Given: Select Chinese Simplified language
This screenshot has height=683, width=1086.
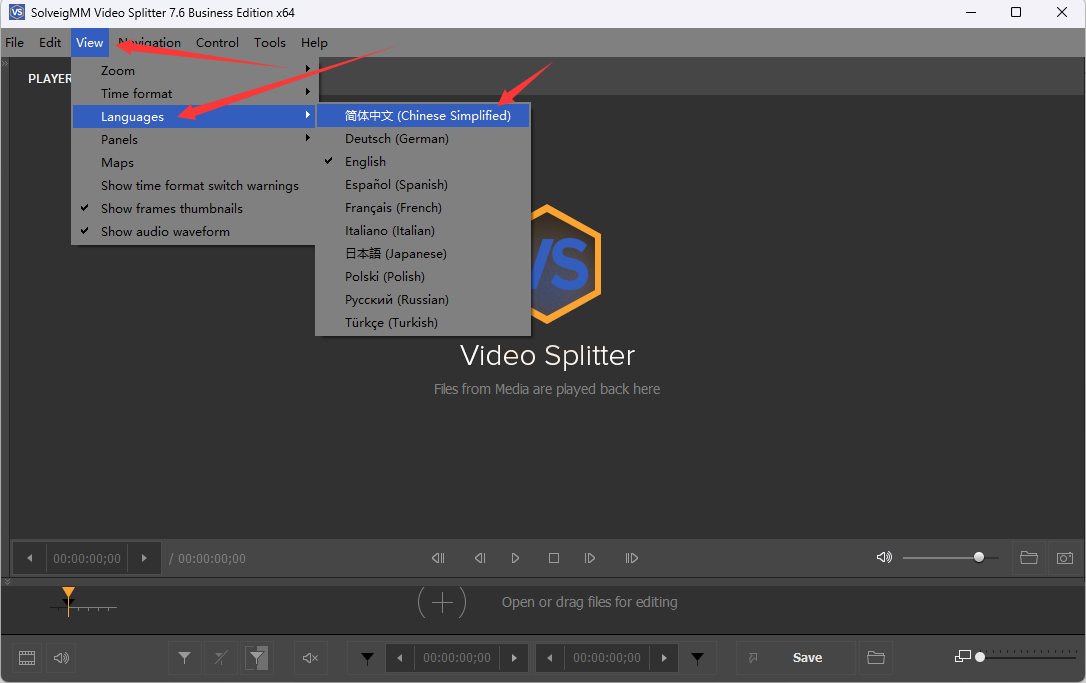Looking at the screenshot, I should coord(422,115).
